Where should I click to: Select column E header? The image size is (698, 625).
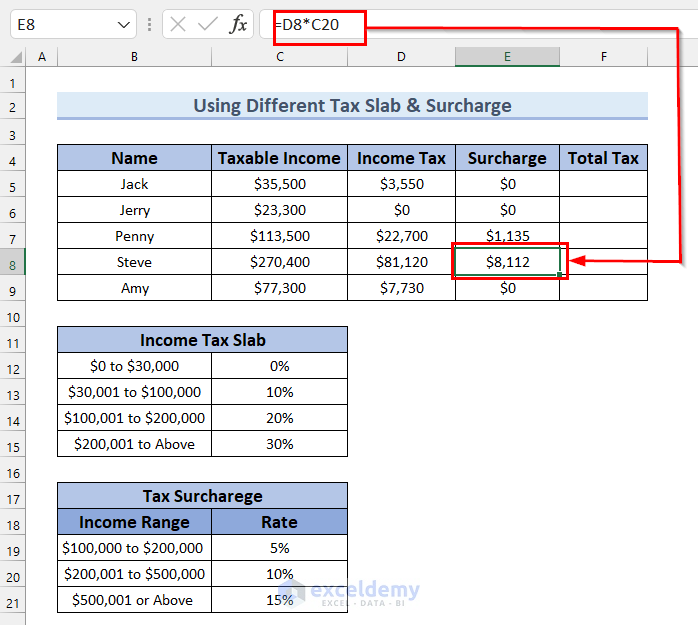click(x=507, y=57)
